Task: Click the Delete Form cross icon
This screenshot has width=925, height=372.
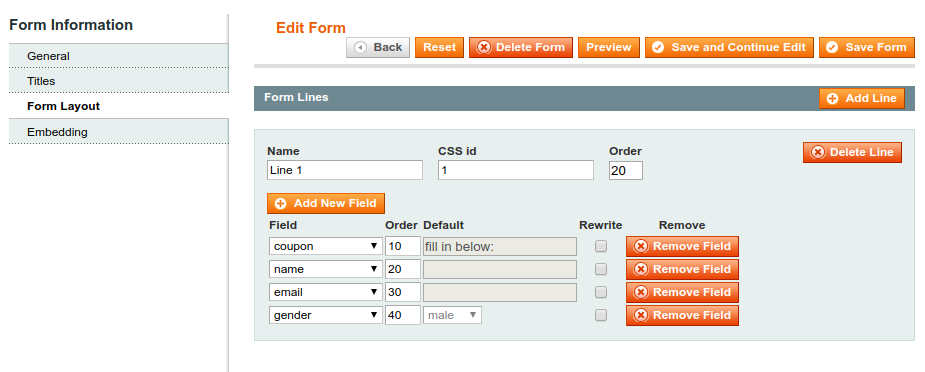Action: (484, 48)
